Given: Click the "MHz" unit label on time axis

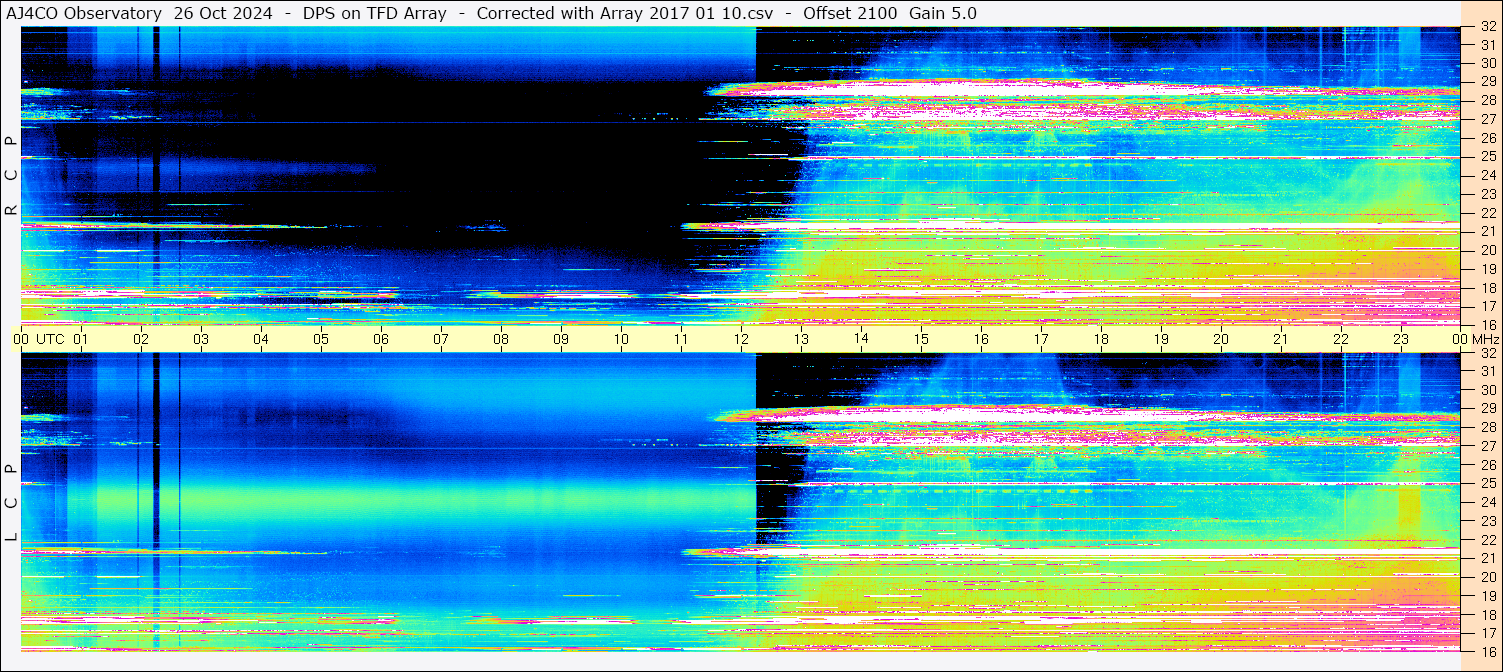Looking at the screenshot, I should coord(1485,339).
